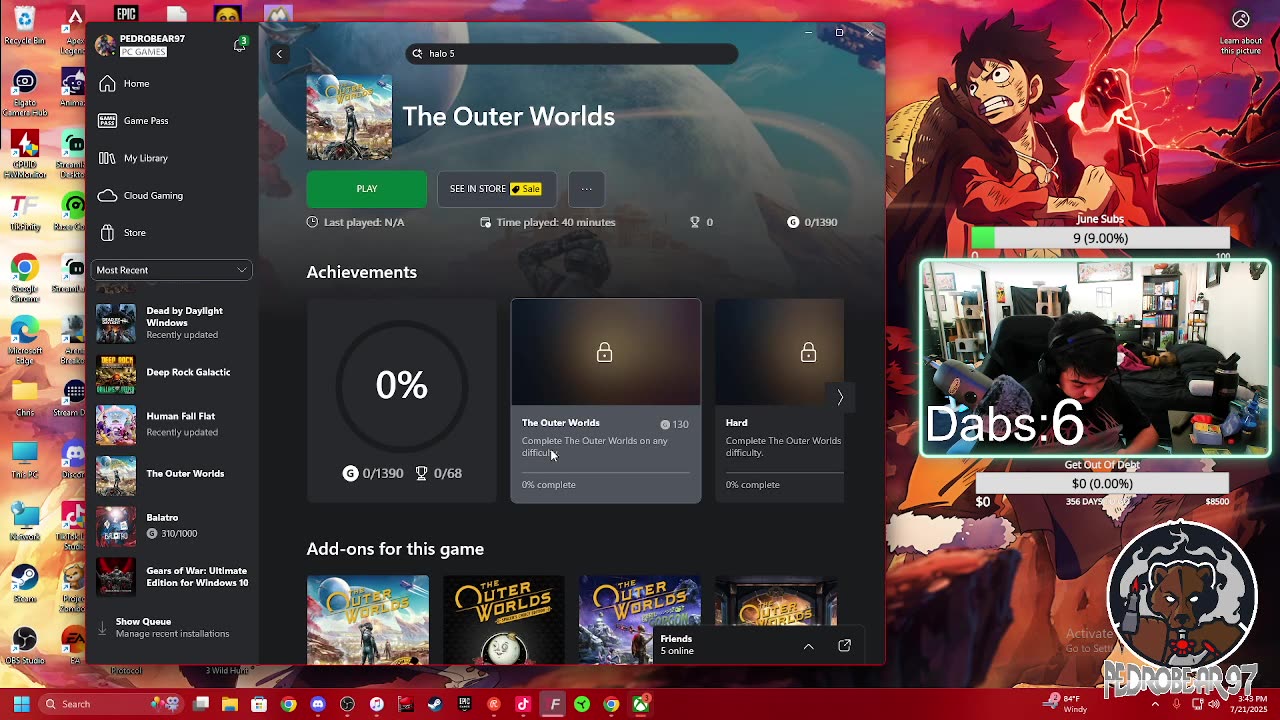Open the Most Recent sort dropdown
1280x720 pixels.
pyautogui.click(x=171, y=270)
